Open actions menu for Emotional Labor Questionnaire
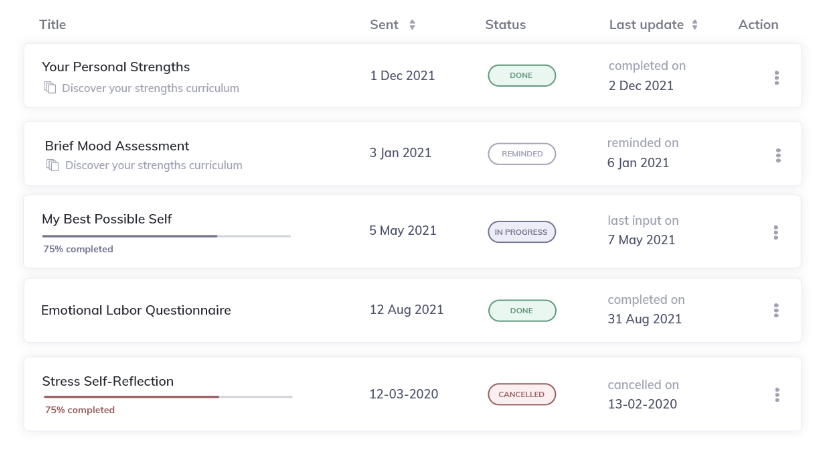Viewport: 824px width, 464px height. point(776,310)
